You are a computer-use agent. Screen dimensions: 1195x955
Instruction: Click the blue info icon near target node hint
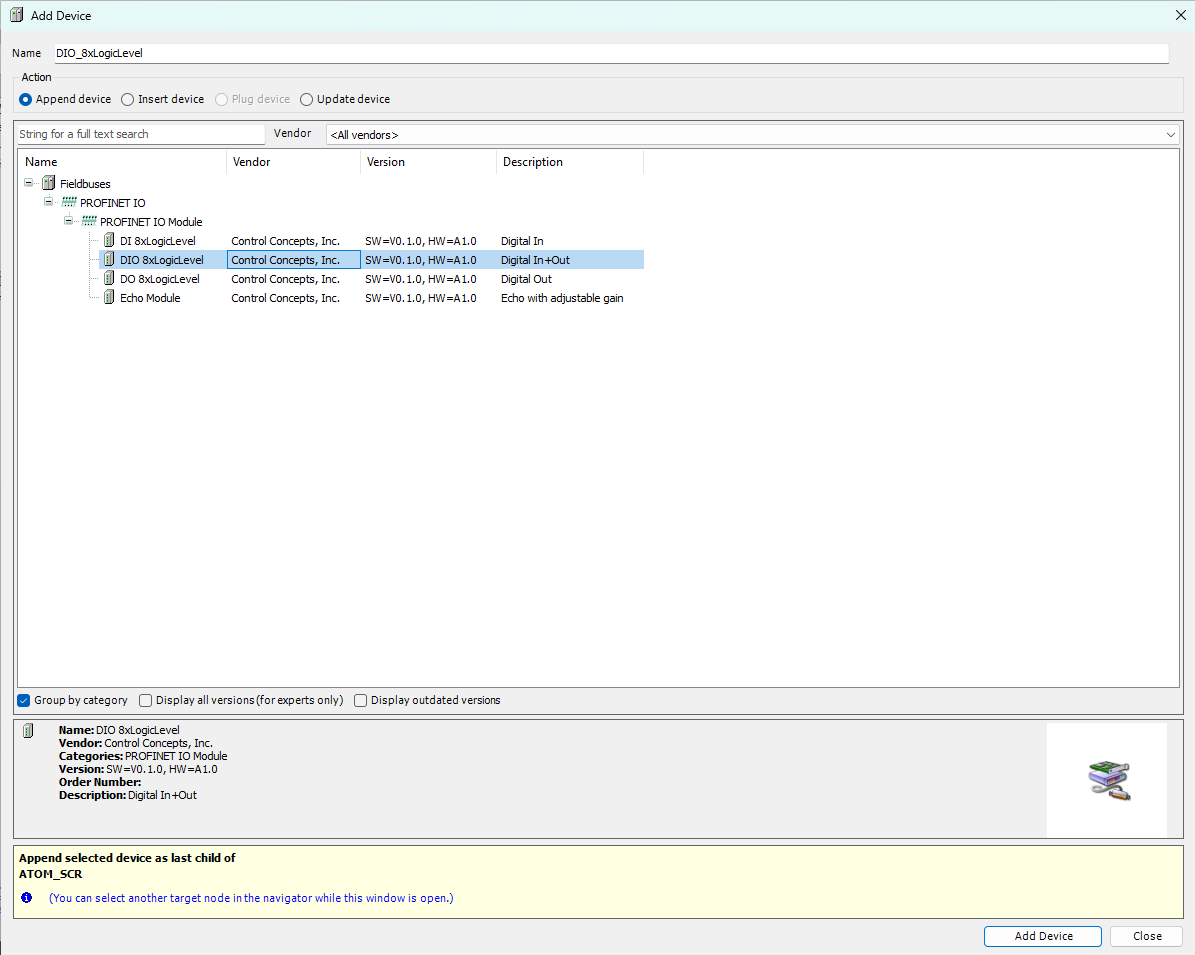25,897
